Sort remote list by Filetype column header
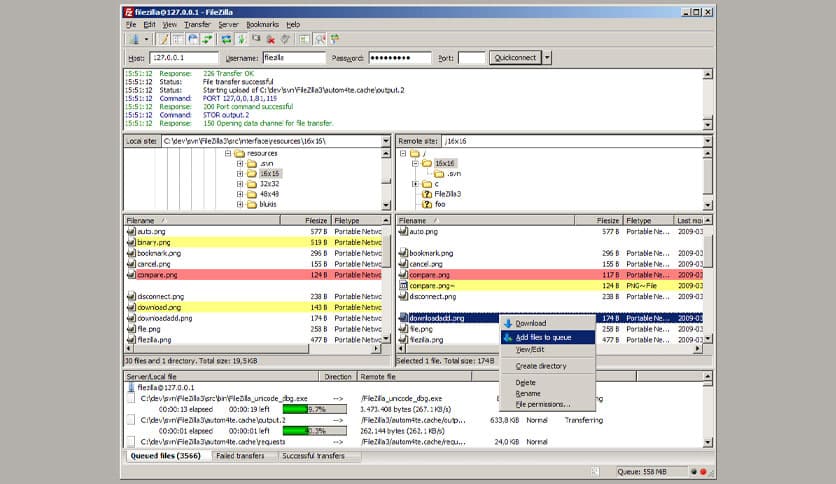Image resolution: width=836 pixels, height=484 pixels. coord(648,220)
